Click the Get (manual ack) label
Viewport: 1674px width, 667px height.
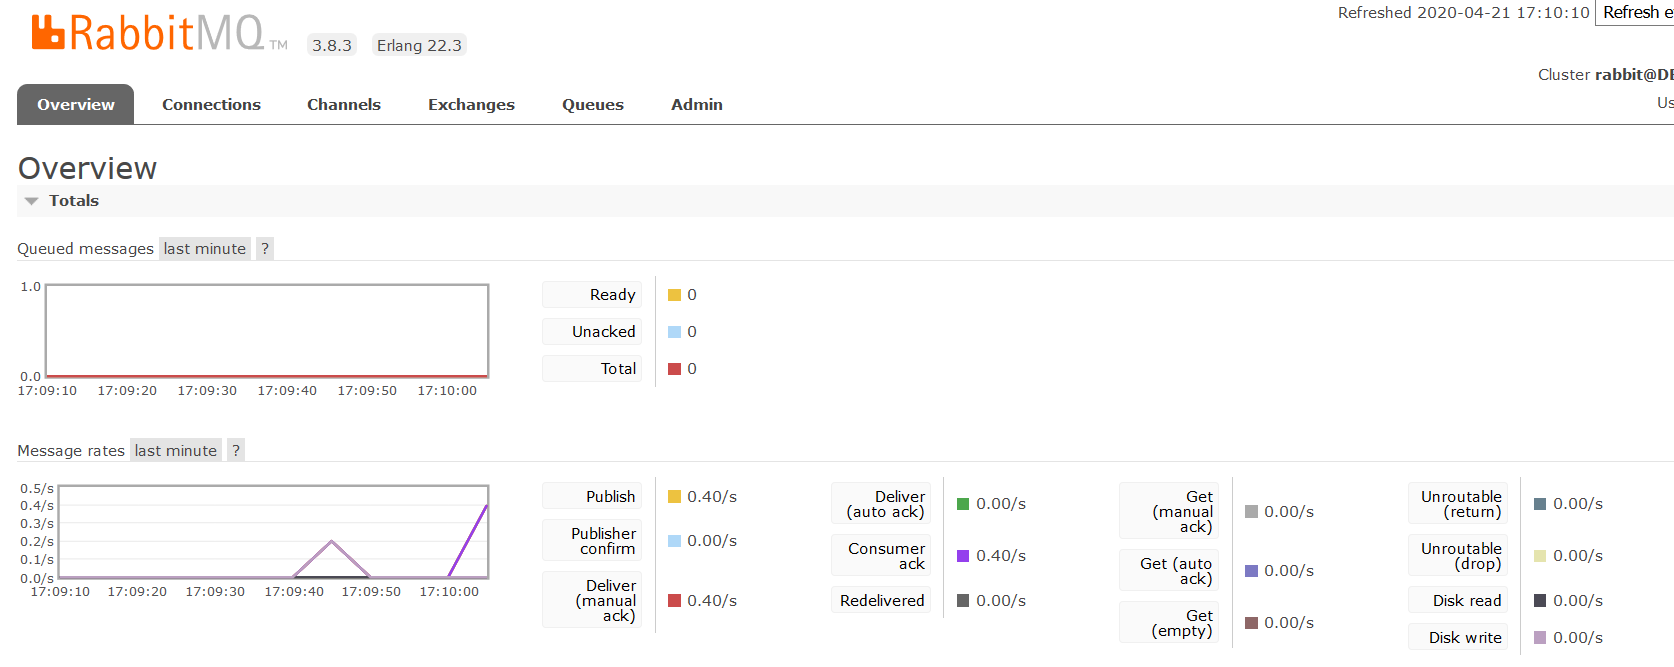1169,512
